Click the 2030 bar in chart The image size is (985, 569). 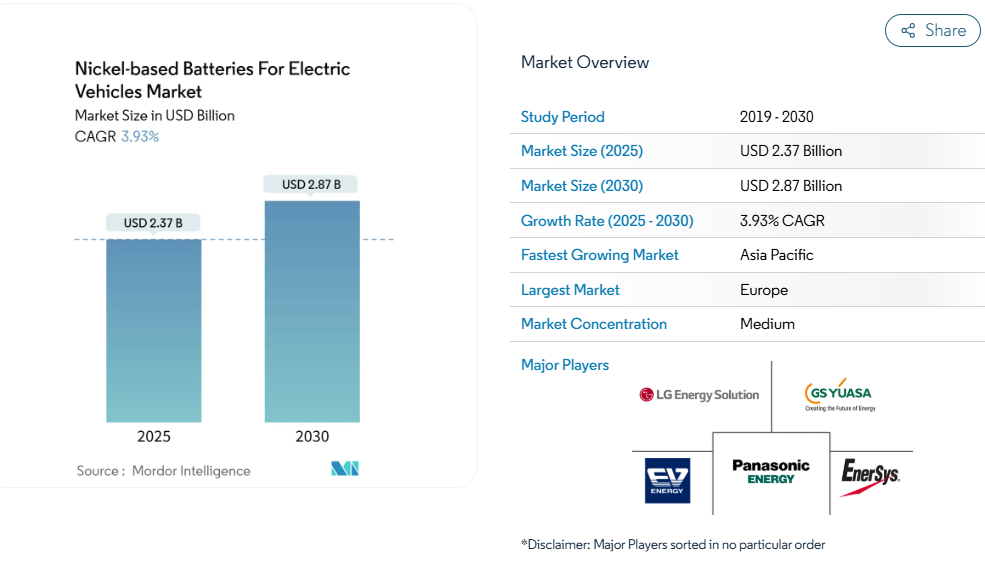tap(312, 311)
